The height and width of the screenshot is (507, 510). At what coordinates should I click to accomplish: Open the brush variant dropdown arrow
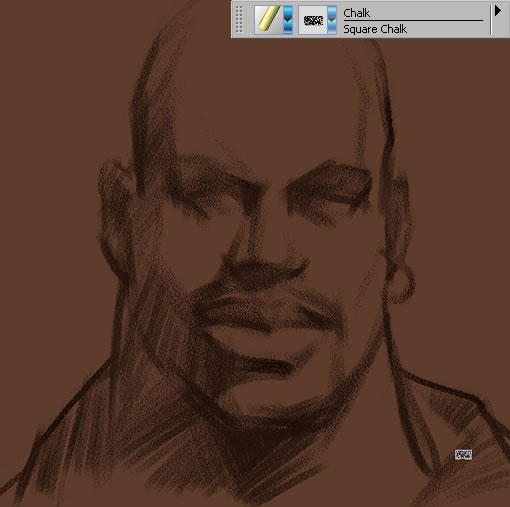point(332,20)
